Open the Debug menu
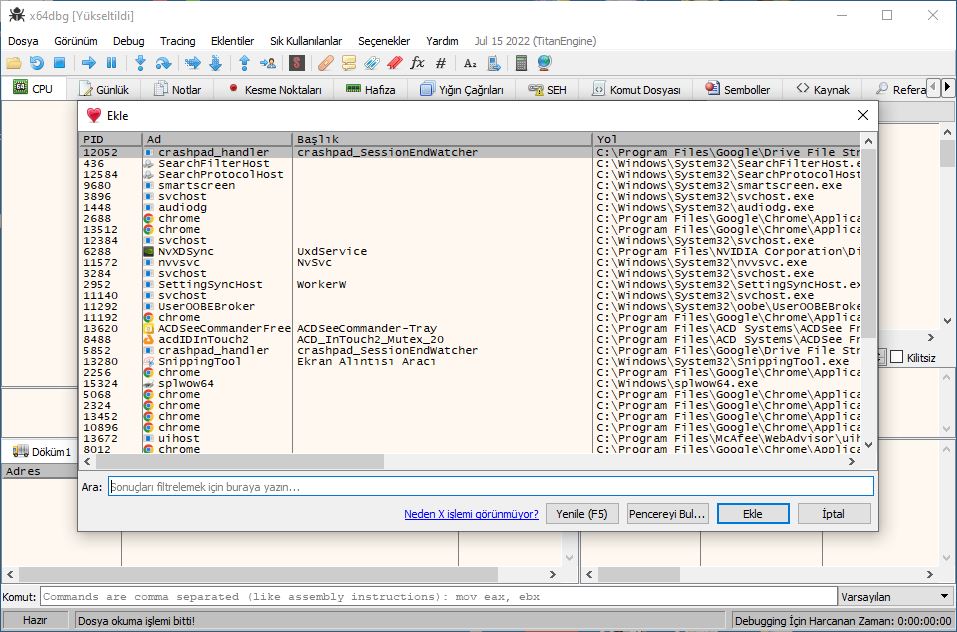The height and width of the screenshot is (632, 957). point(129,41)
